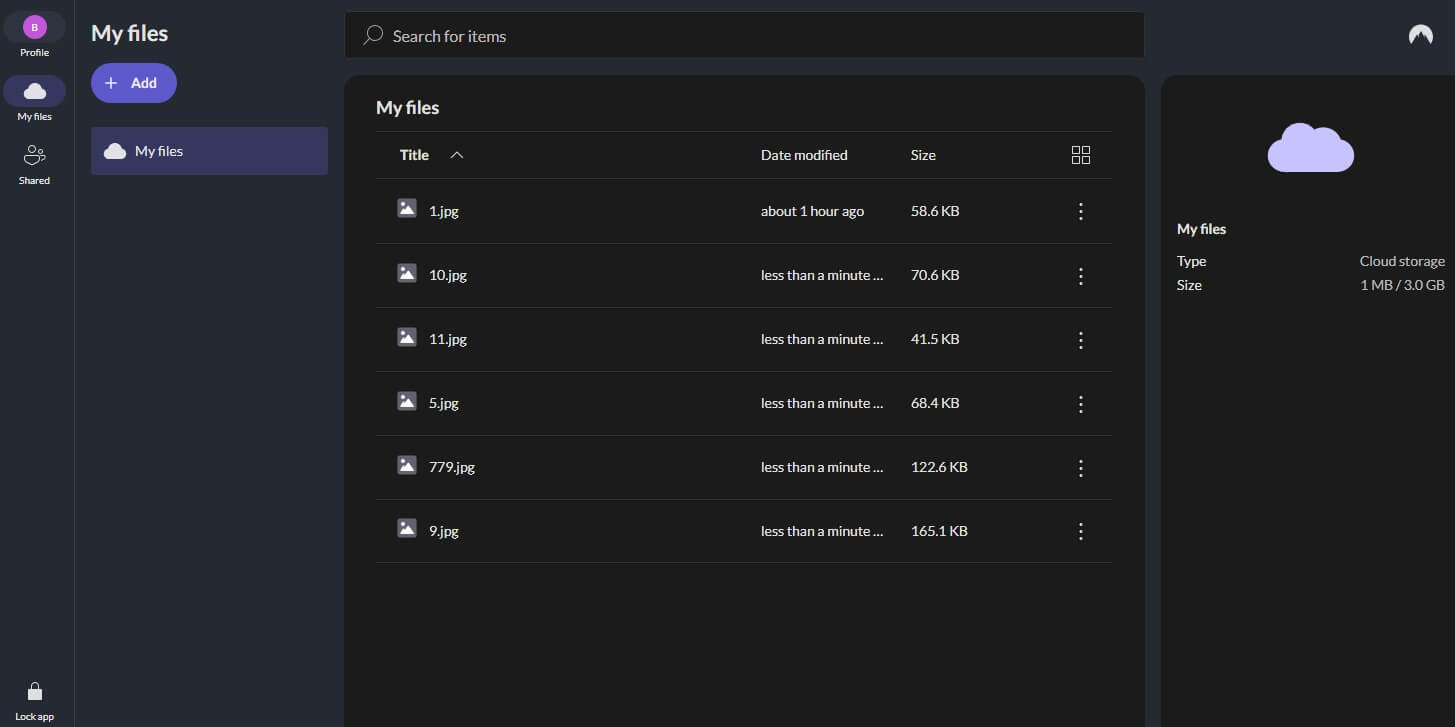Click the 41.5 KB size value

click(x=935, y=339)
